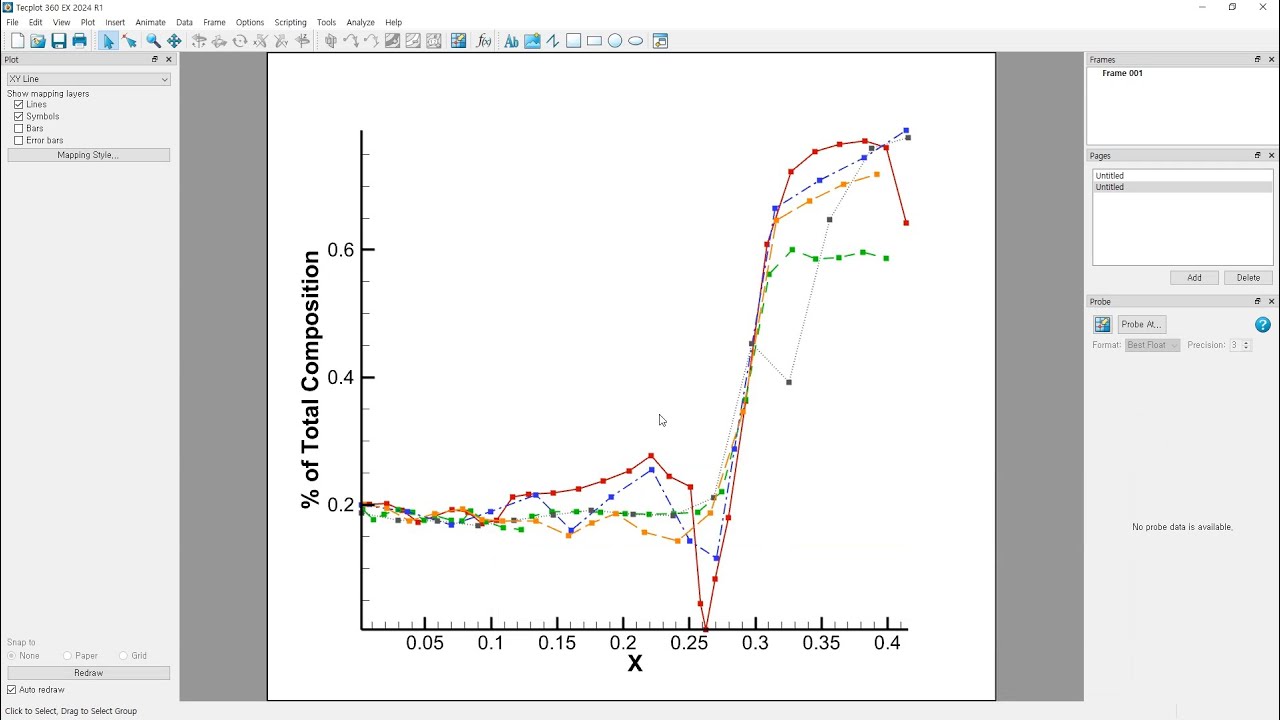Image resolution: width=1280 pixels, height=720 pixels.
Task: Click the Print toolbar icon
Action: click(x=80, y=41)
